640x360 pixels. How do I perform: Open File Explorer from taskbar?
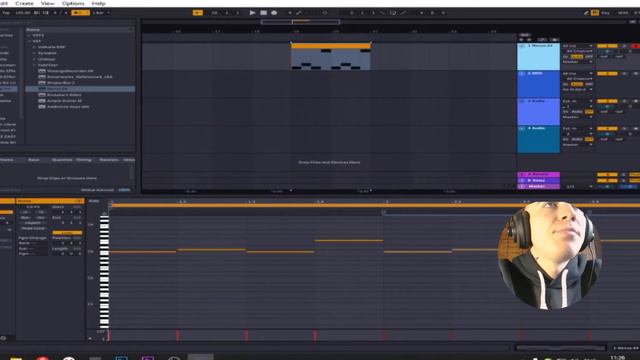16,358
